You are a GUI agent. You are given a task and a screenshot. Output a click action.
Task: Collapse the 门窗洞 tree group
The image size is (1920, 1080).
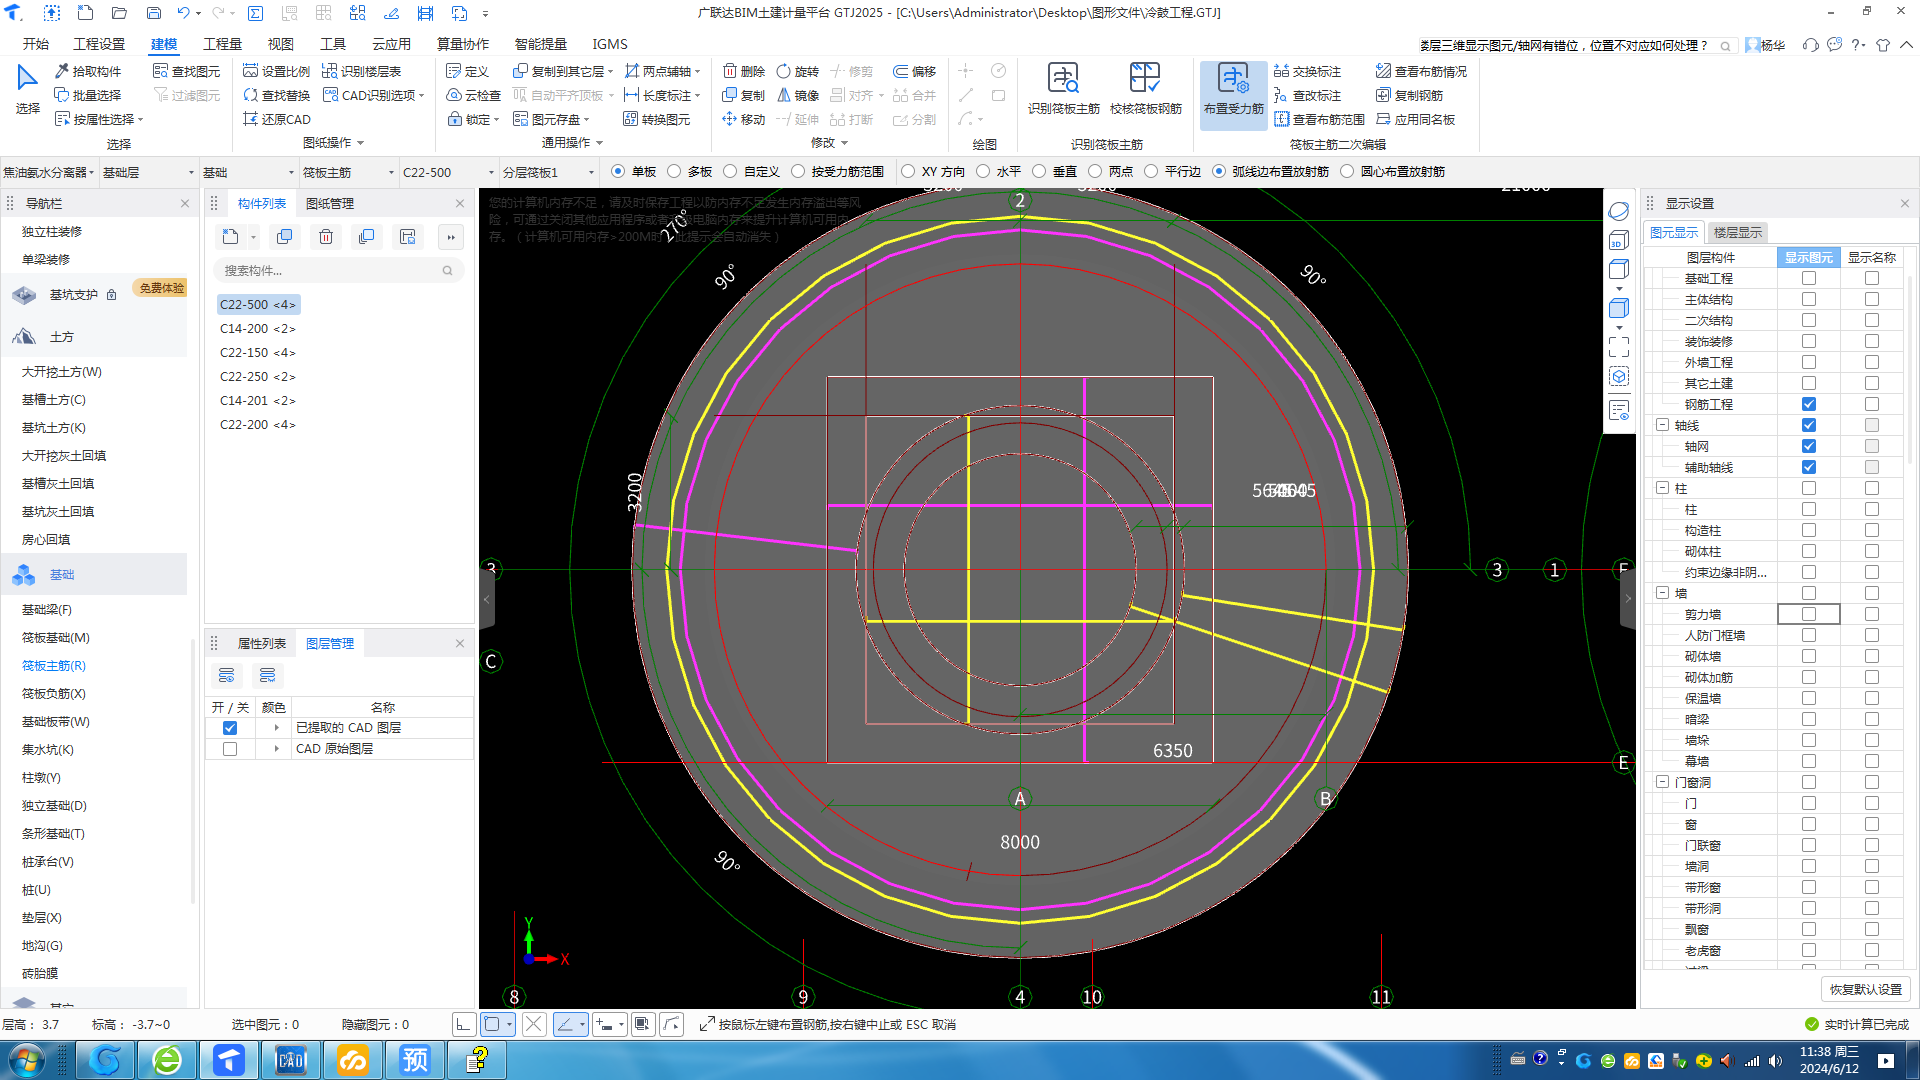tap(1662, 782)
